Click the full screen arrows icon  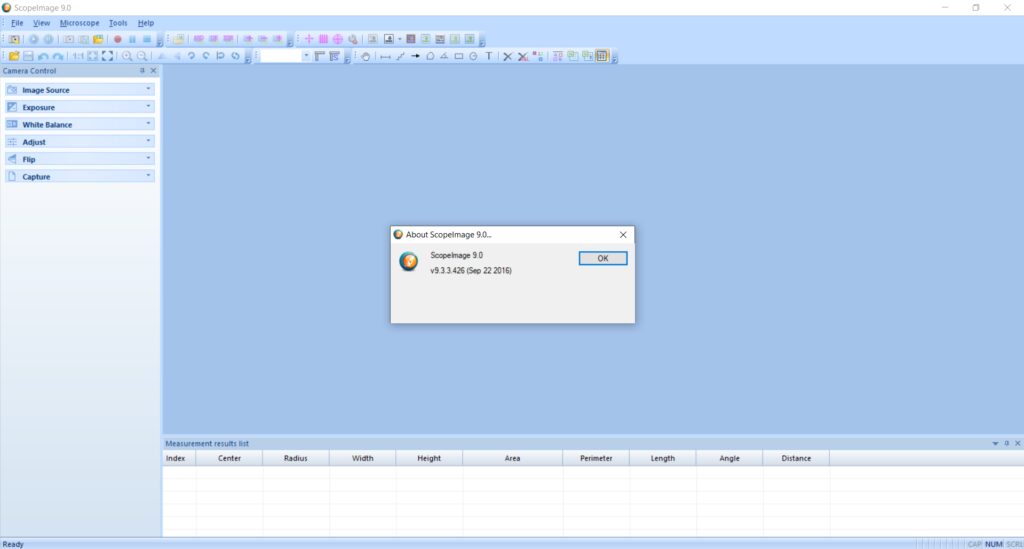point(108,56)
